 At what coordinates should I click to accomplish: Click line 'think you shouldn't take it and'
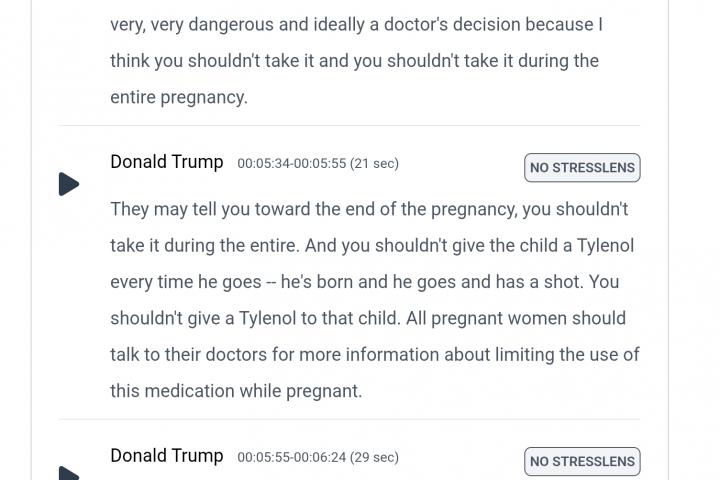point(354,61)
